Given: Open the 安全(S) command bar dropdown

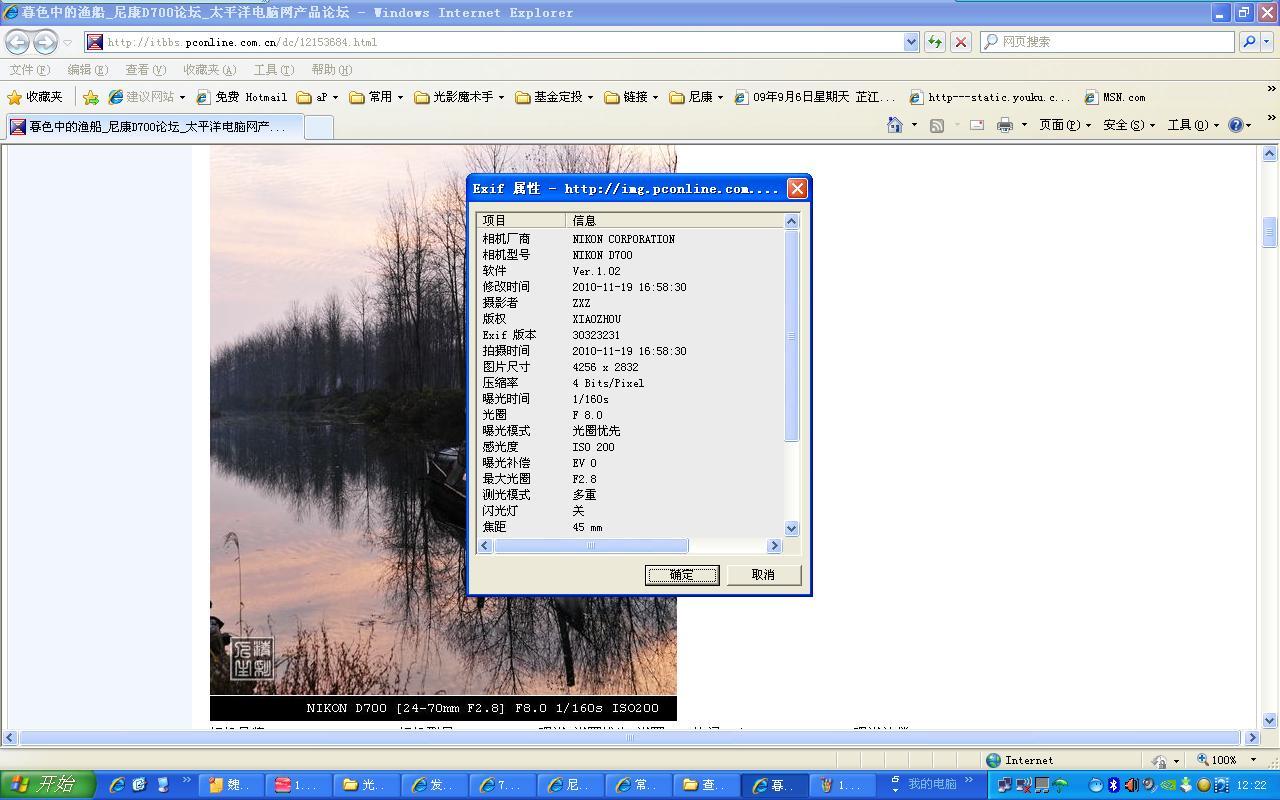Looking at the screenshot, I should (1129, 125).
